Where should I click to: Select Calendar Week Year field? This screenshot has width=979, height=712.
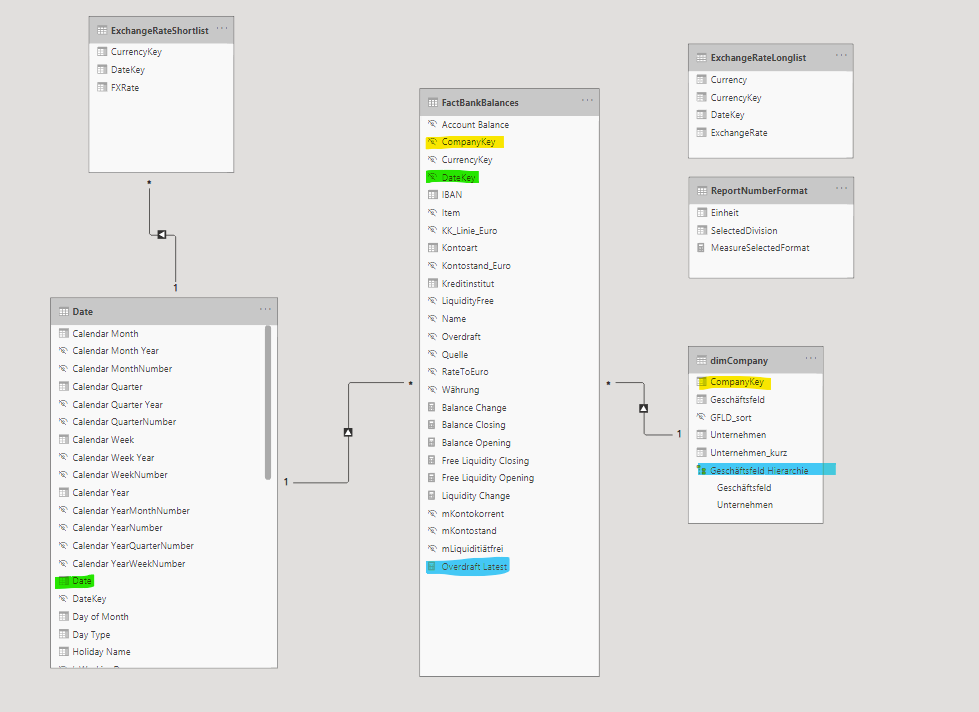[113, 457]
